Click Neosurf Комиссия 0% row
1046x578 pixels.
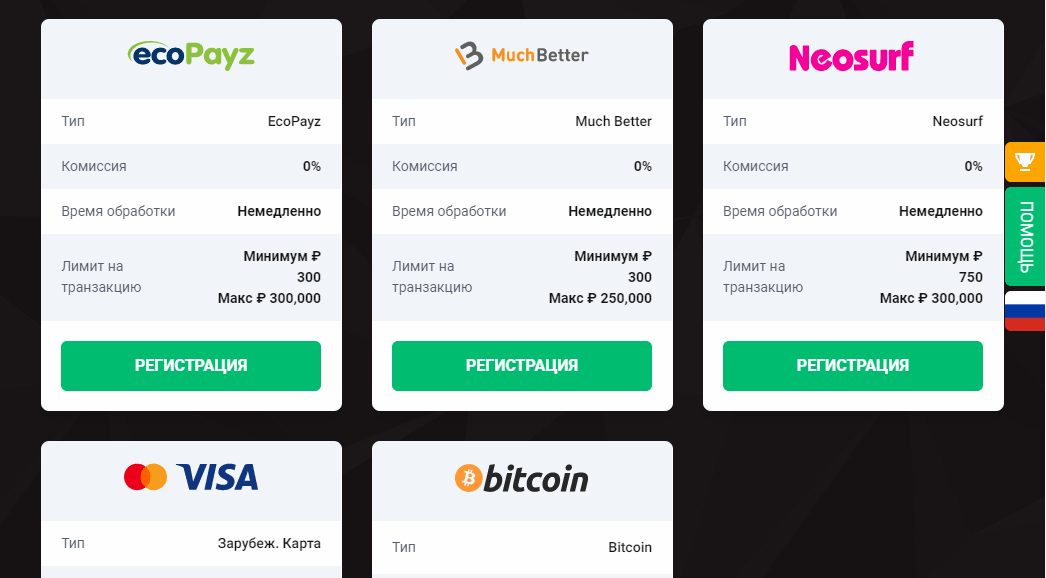pyautogui.click(x=853, y=166)
